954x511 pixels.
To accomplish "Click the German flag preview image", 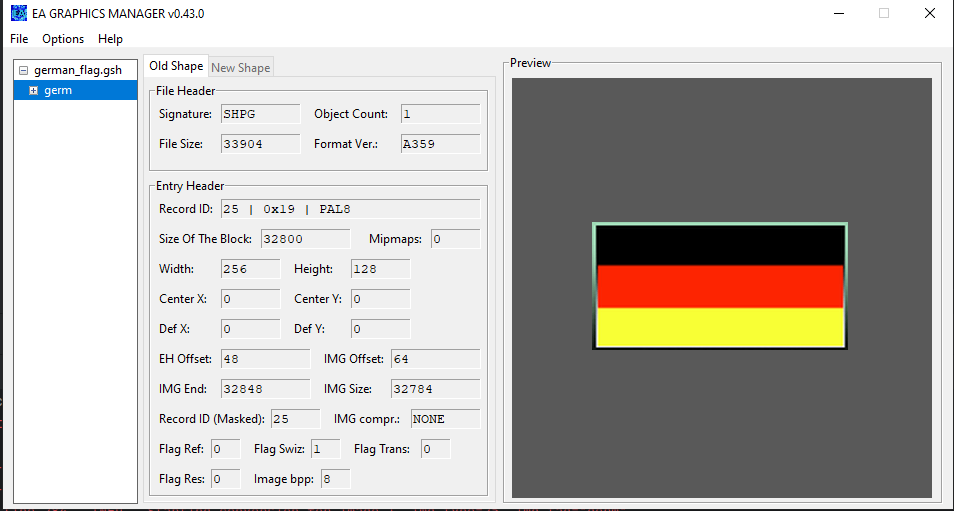I will 720,286.
